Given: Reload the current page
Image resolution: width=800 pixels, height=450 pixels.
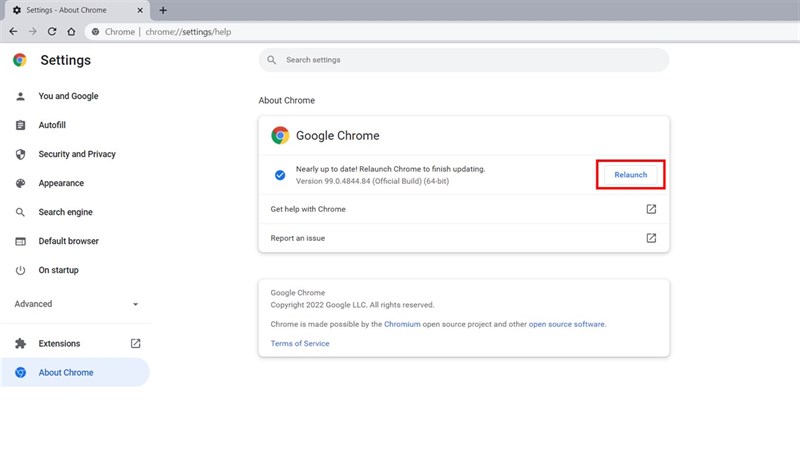Looking at the screenshot, I should click(52, 32).
